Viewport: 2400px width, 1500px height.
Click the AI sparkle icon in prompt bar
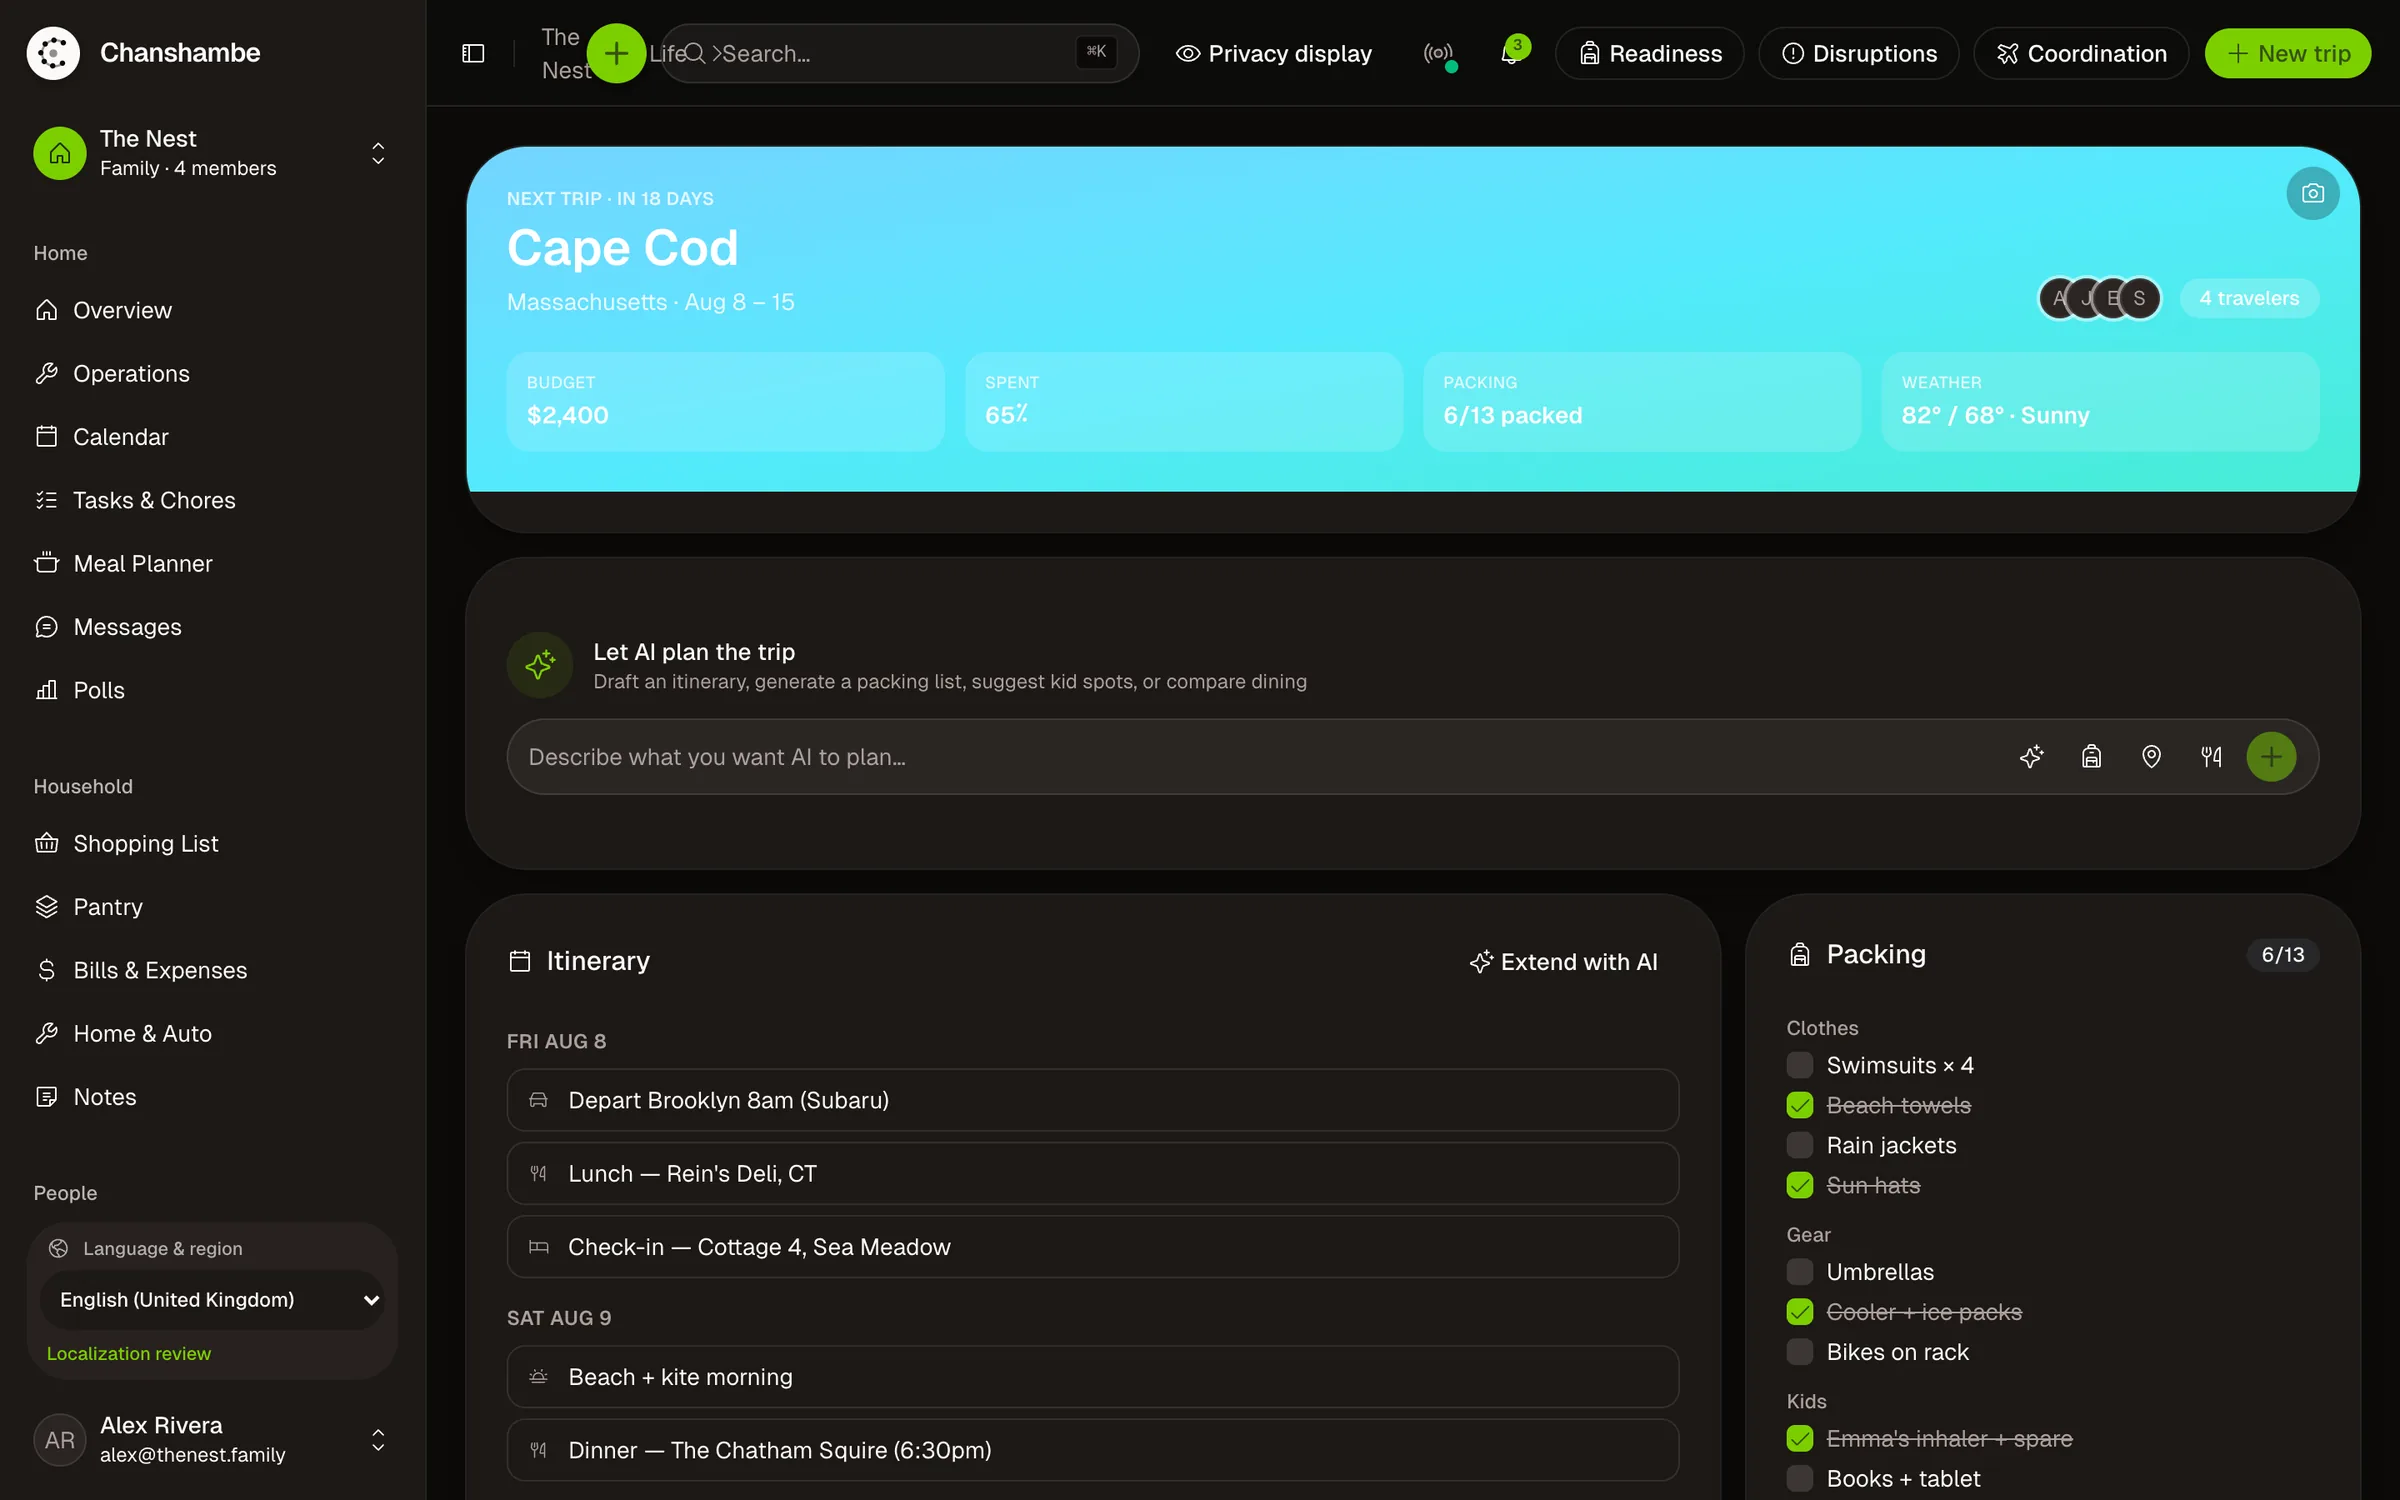click(2031, 757)
